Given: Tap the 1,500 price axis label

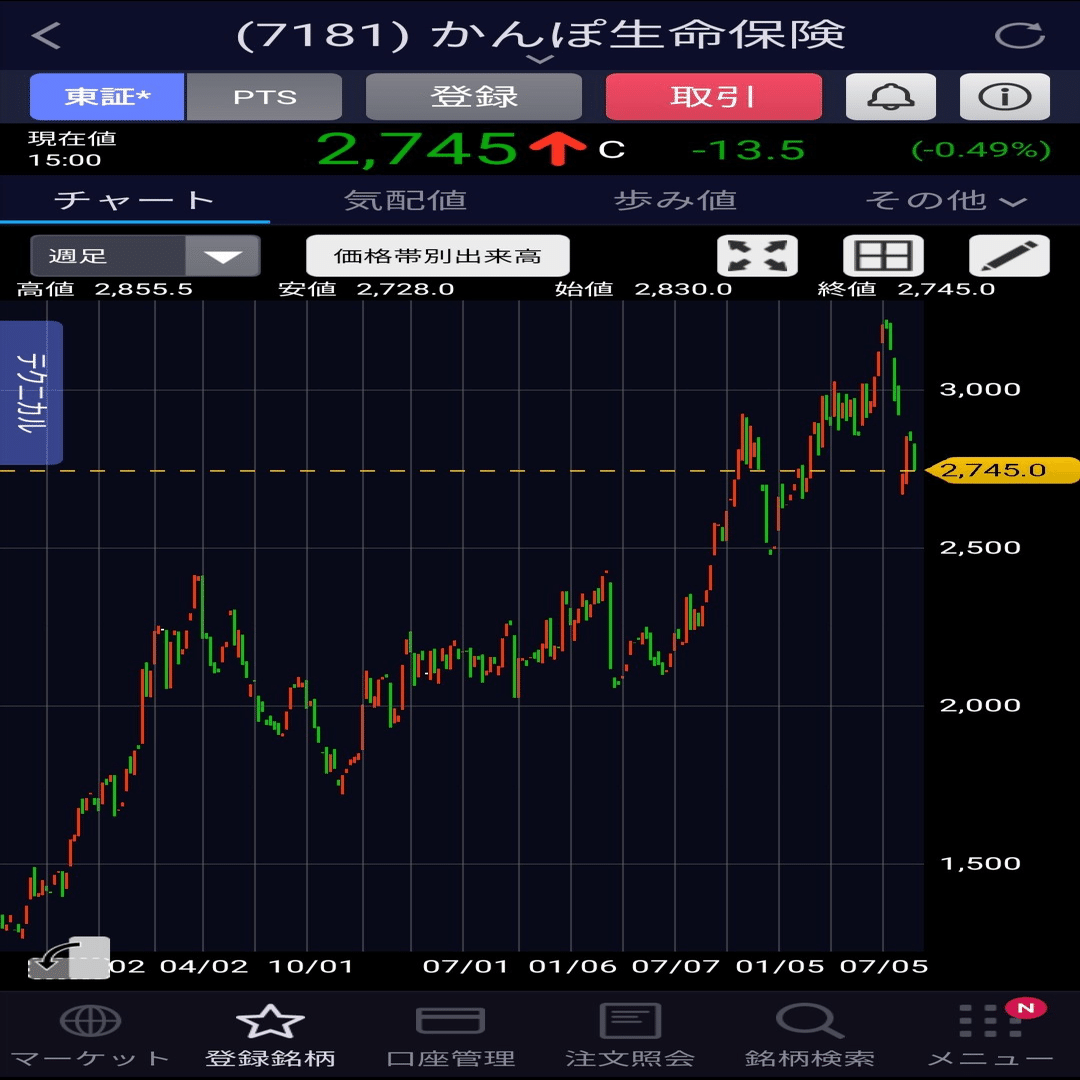Looking at the screenshot, I should [x=979, y=863].
